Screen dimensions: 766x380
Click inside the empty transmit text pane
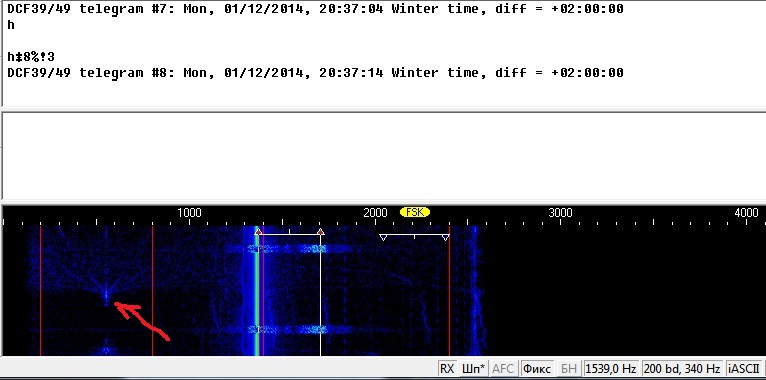click(383, 155)
